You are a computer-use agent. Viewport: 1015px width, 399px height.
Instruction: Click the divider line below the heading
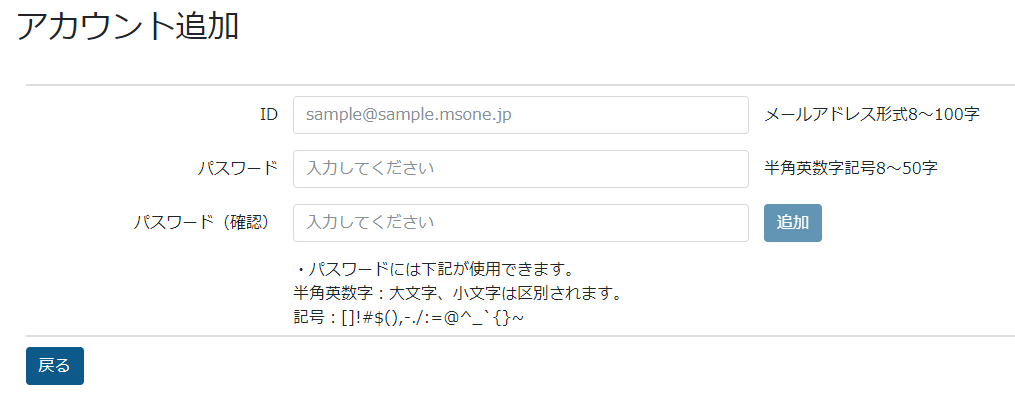coord(520,85)
